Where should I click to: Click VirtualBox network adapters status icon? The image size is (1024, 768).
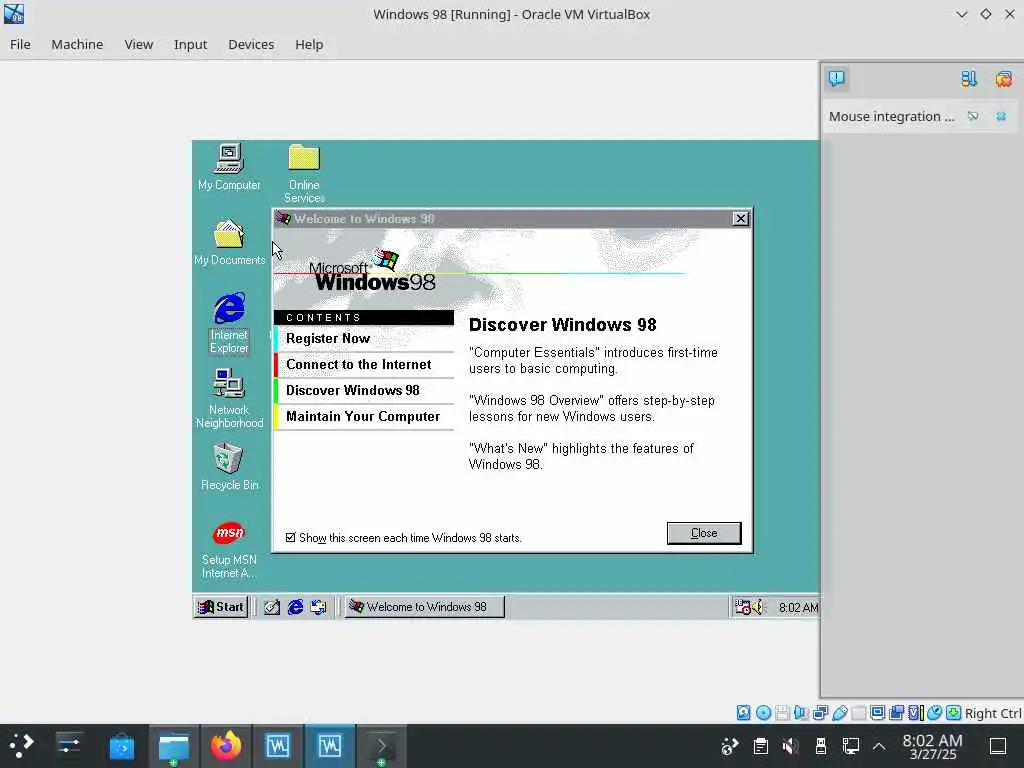820,712
